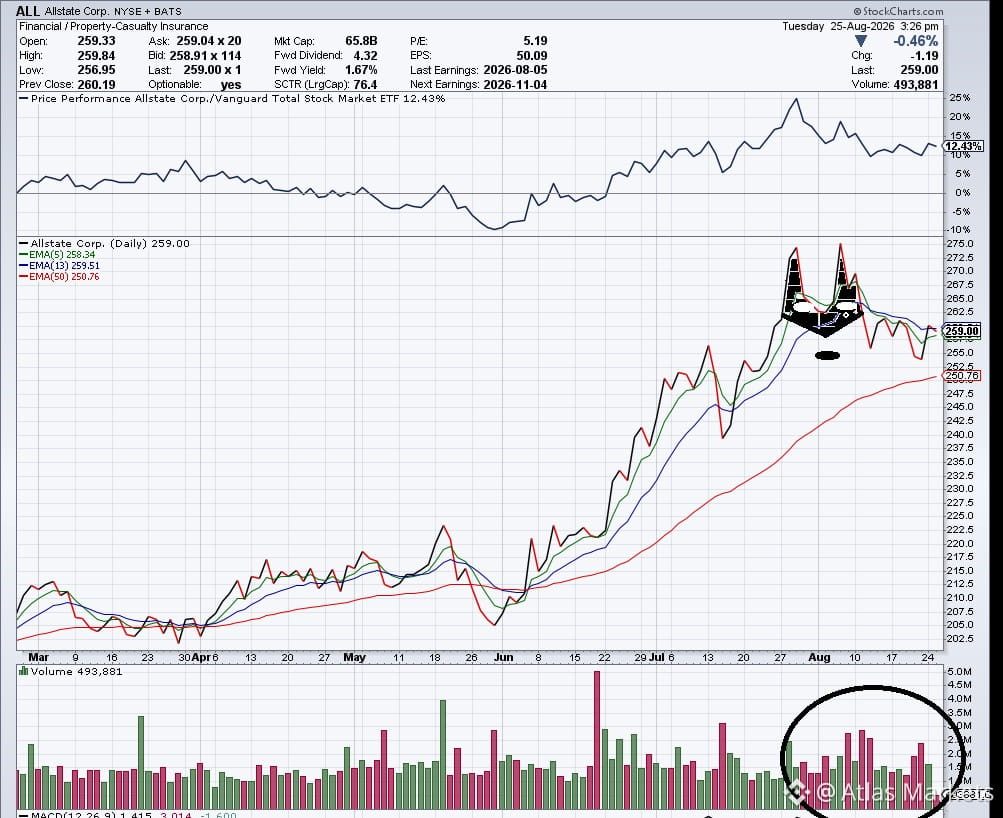Click the Prev Close value 260.19

pos(96,84)
